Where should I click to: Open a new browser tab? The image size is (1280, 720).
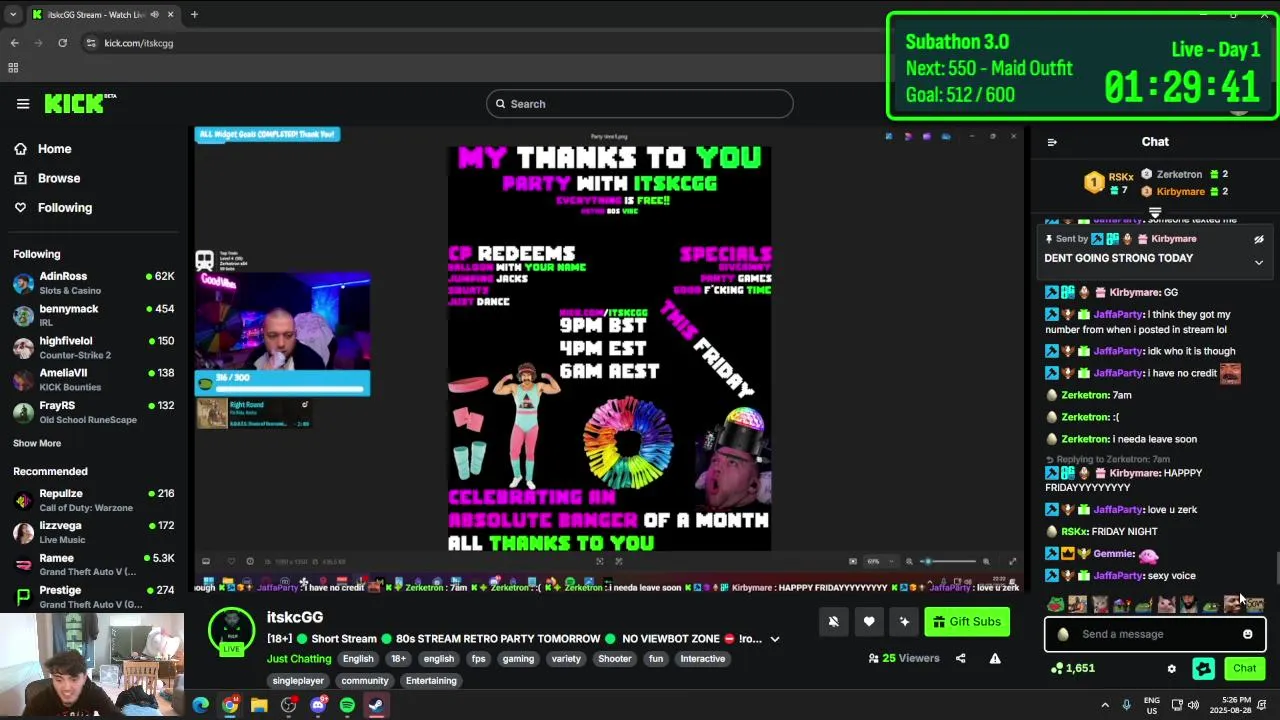[x=194, y=14]
